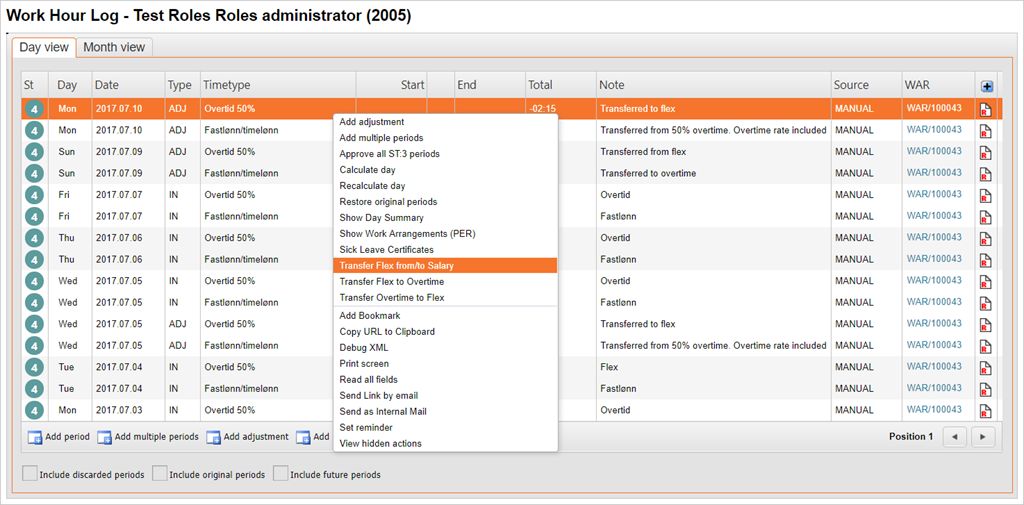
Task: Click Show Day Summary menu entry
Action: pyautogui.click(x=381, y=218)
